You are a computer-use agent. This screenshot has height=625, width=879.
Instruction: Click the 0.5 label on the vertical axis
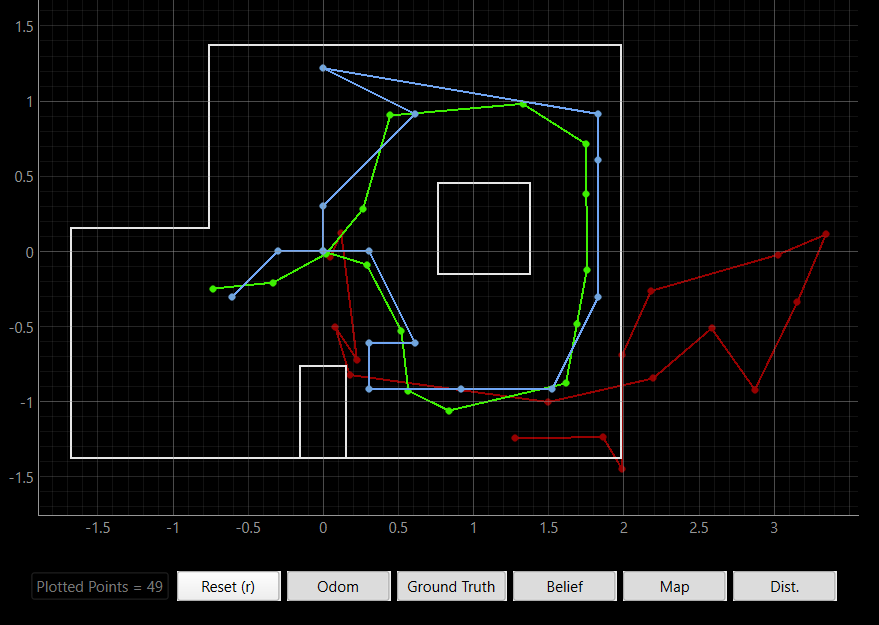click(24, 177)
